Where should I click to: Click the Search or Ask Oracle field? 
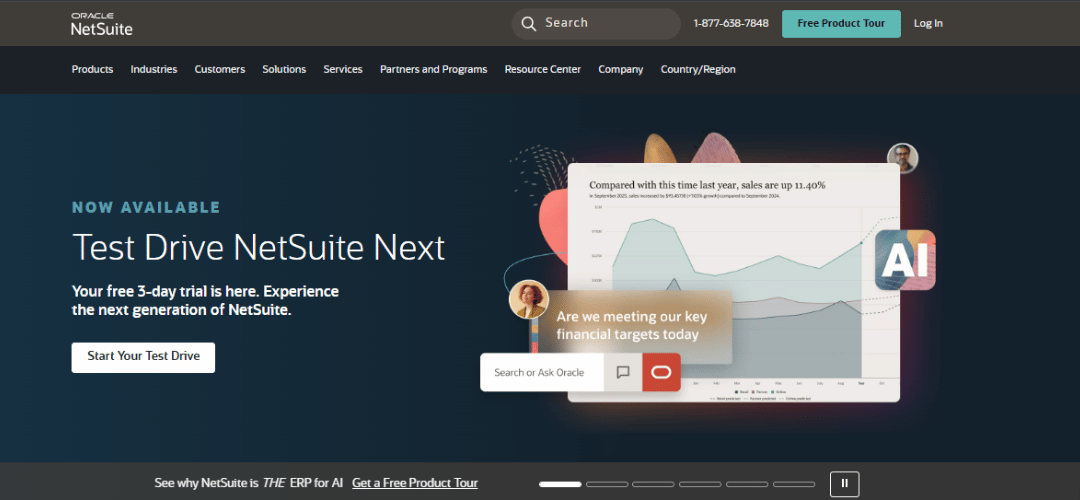coord(542,373)
